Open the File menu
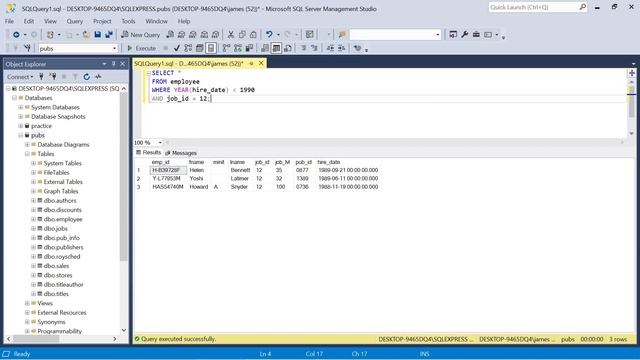 point(9,21)
